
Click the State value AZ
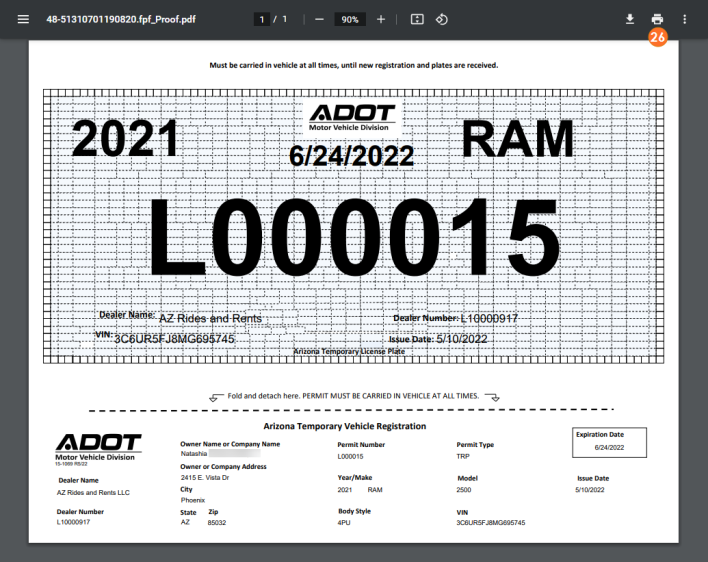185,522
